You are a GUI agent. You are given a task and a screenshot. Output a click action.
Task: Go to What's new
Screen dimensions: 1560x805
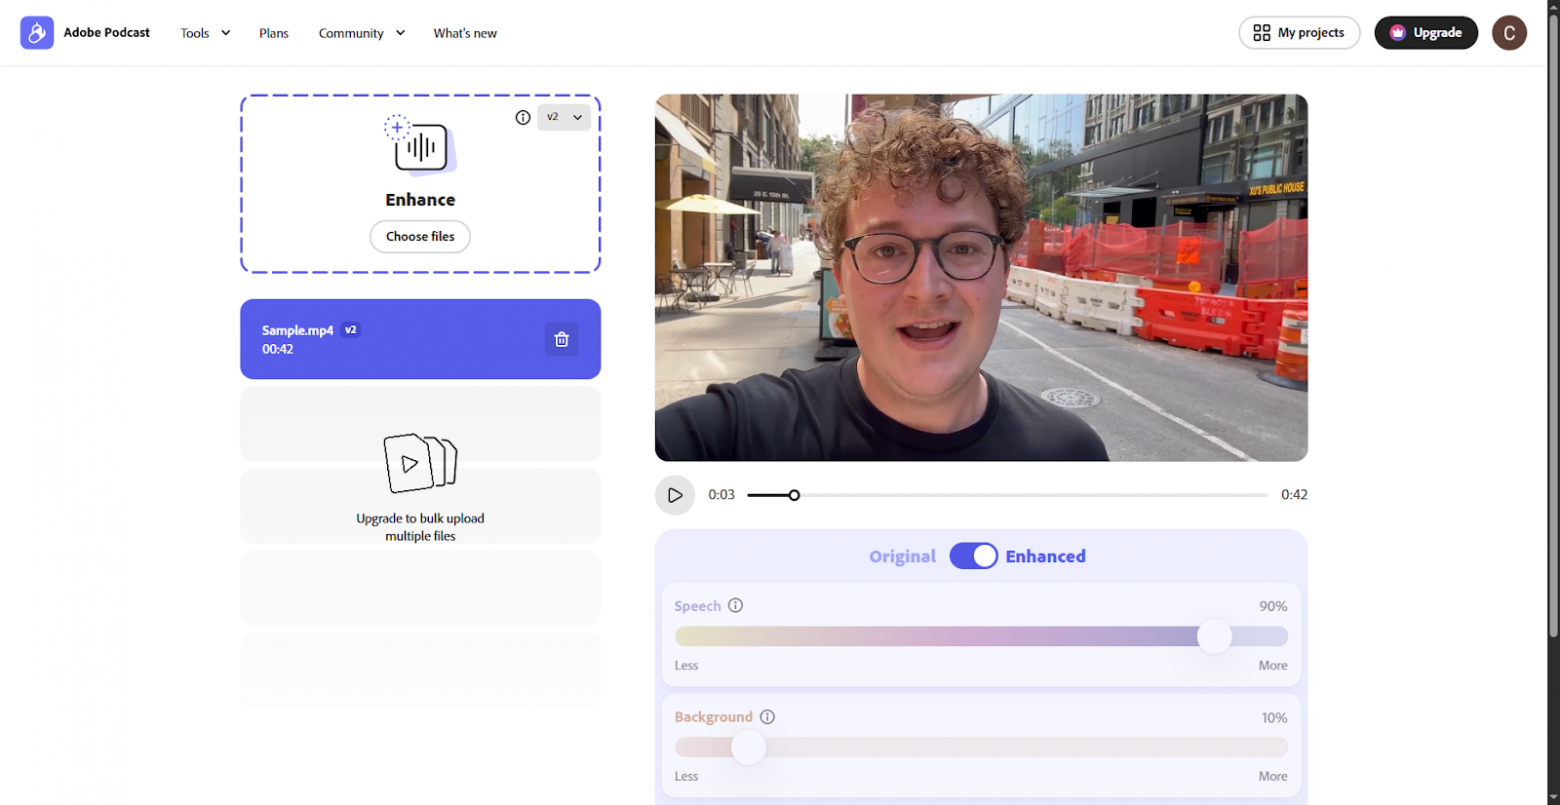click(465, 33)
